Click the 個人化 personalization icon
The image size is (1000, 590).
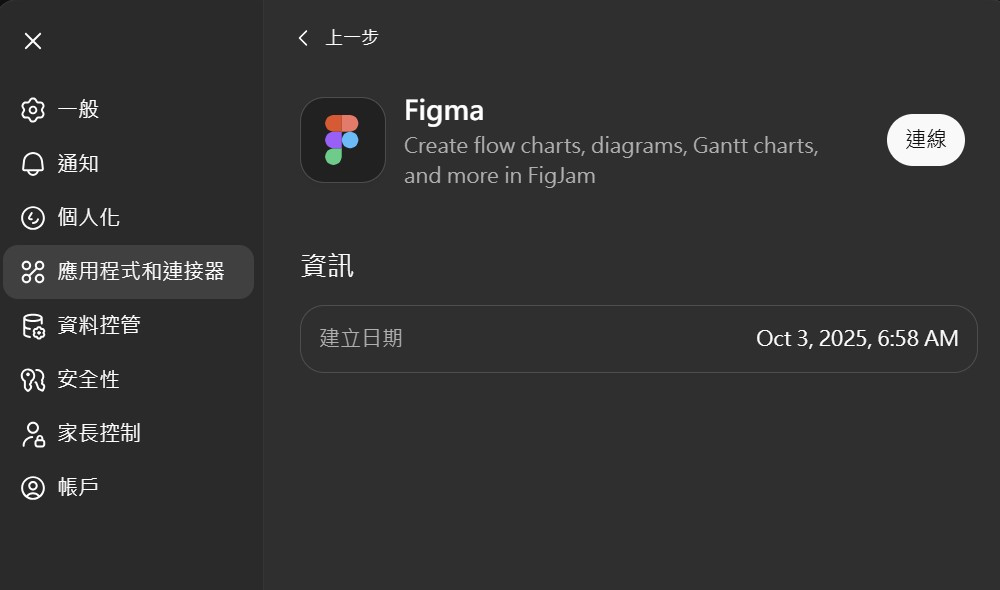pos(33,218)
